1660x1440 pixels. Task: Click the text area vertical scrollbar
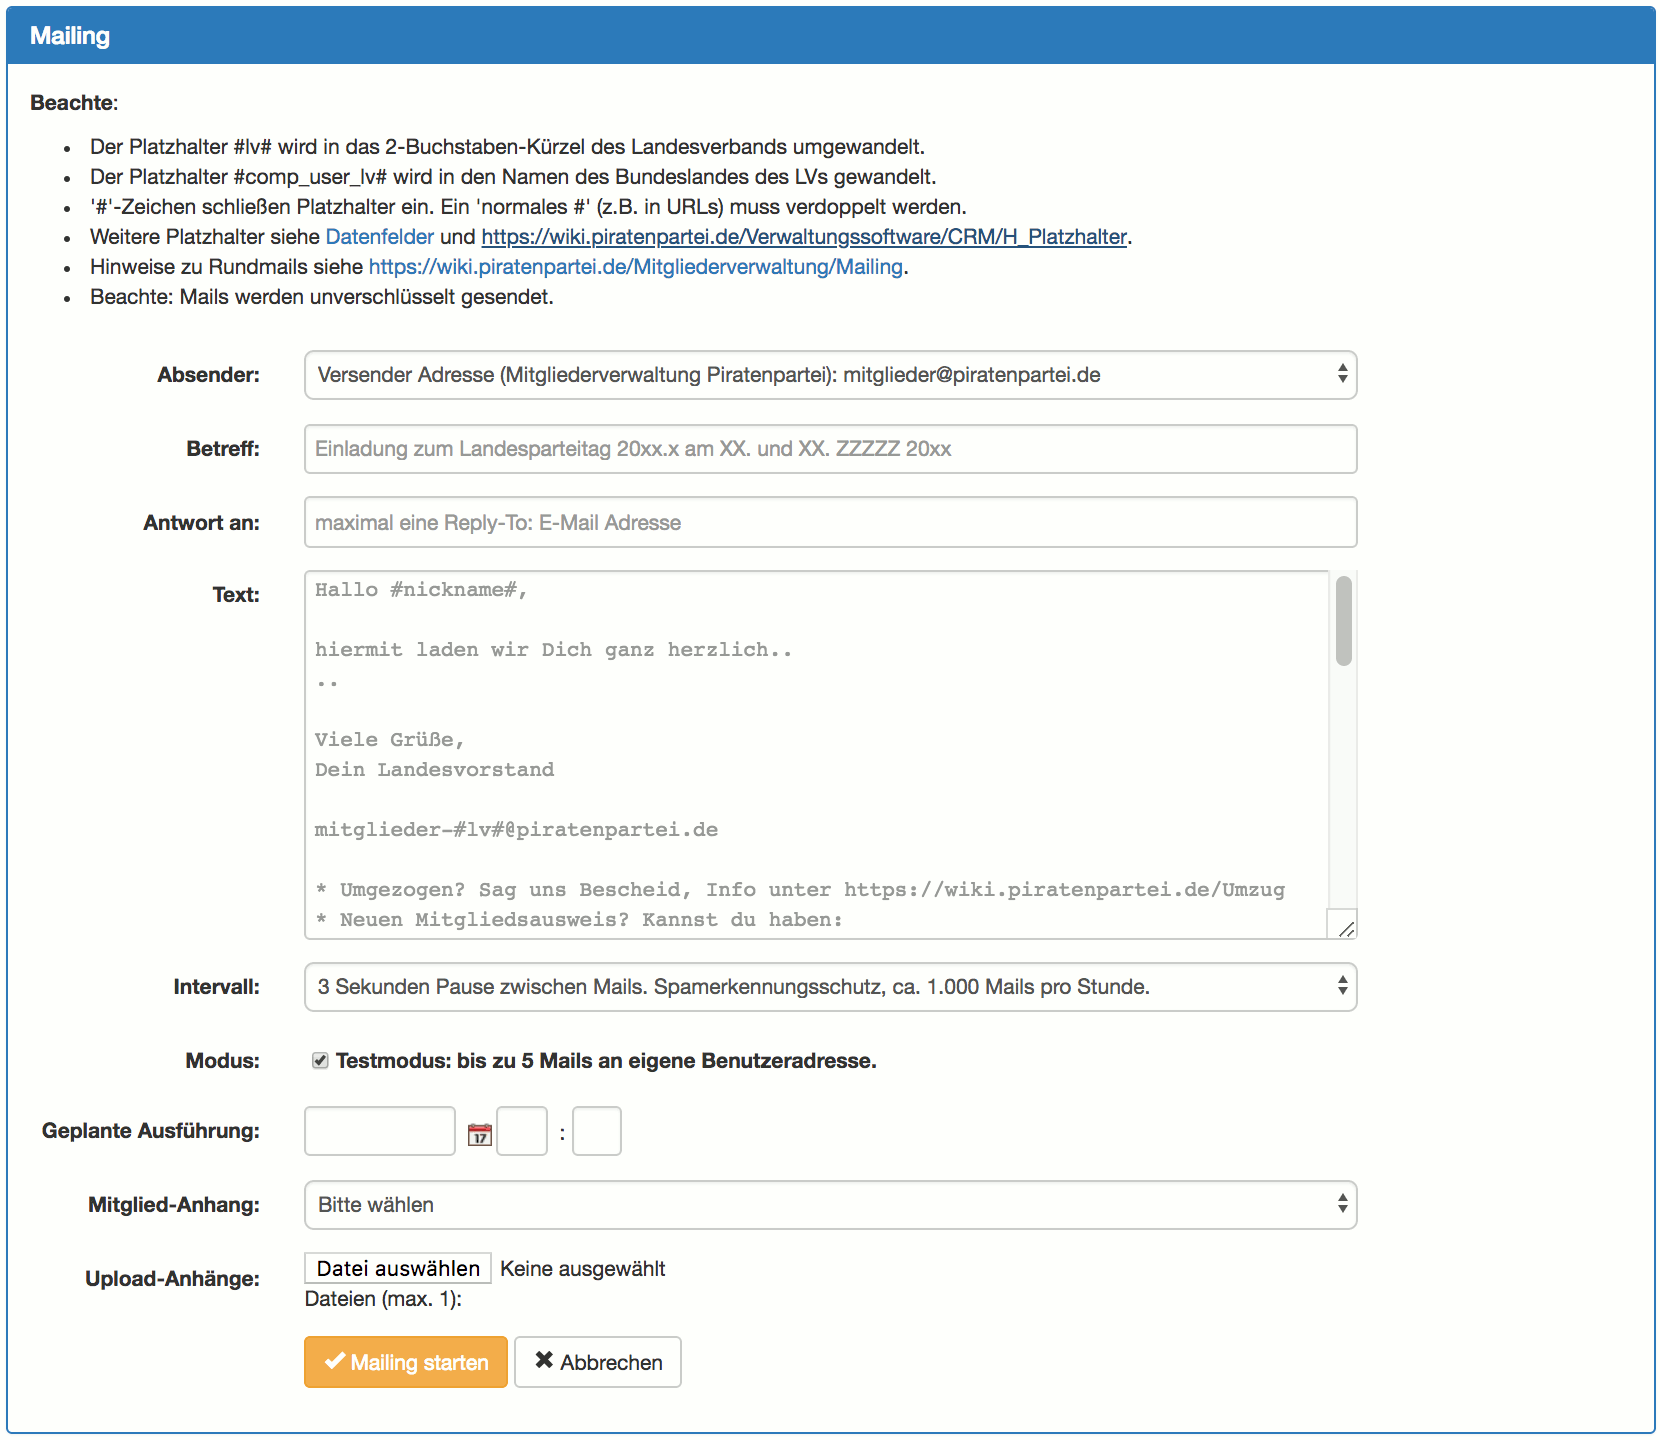pos(1343,620)
